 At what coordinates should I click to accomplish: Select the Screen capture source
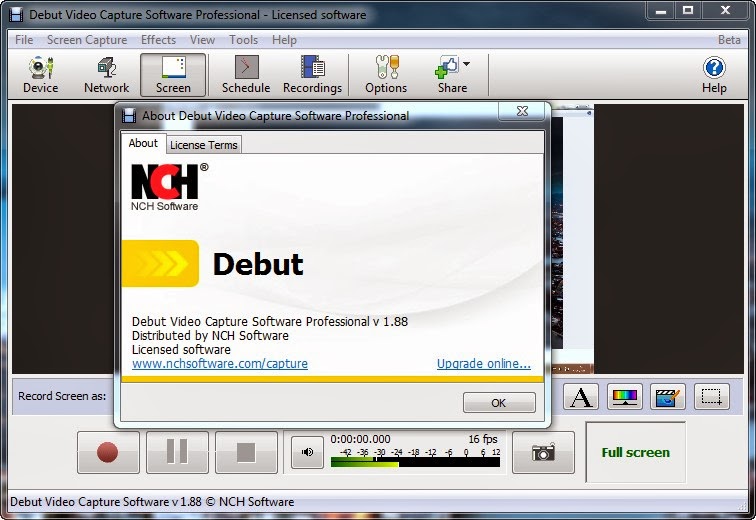(x=173, y=75)
